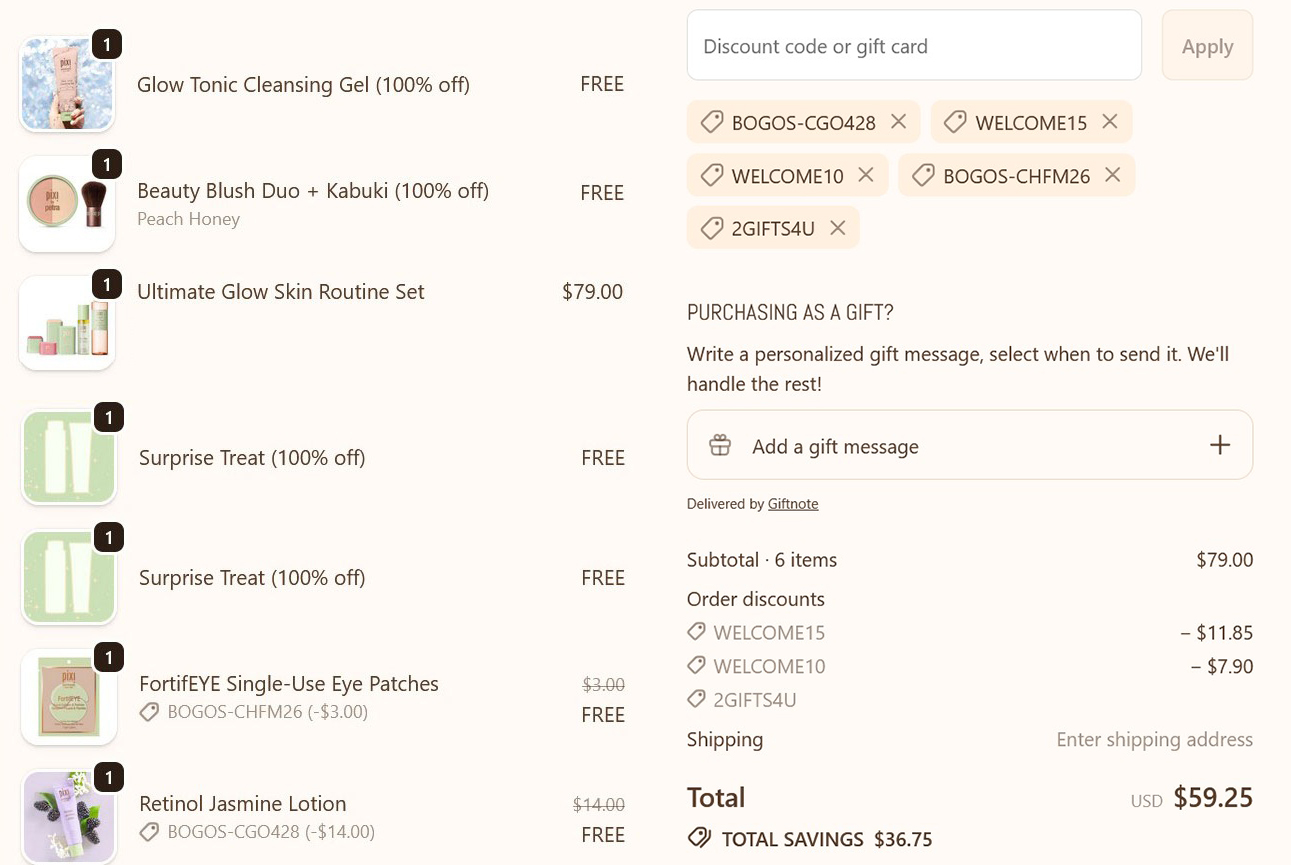The width and height of the screenshot is (1291, 865).
Task: Open the Add a gift message option
Action: (970, 445)
